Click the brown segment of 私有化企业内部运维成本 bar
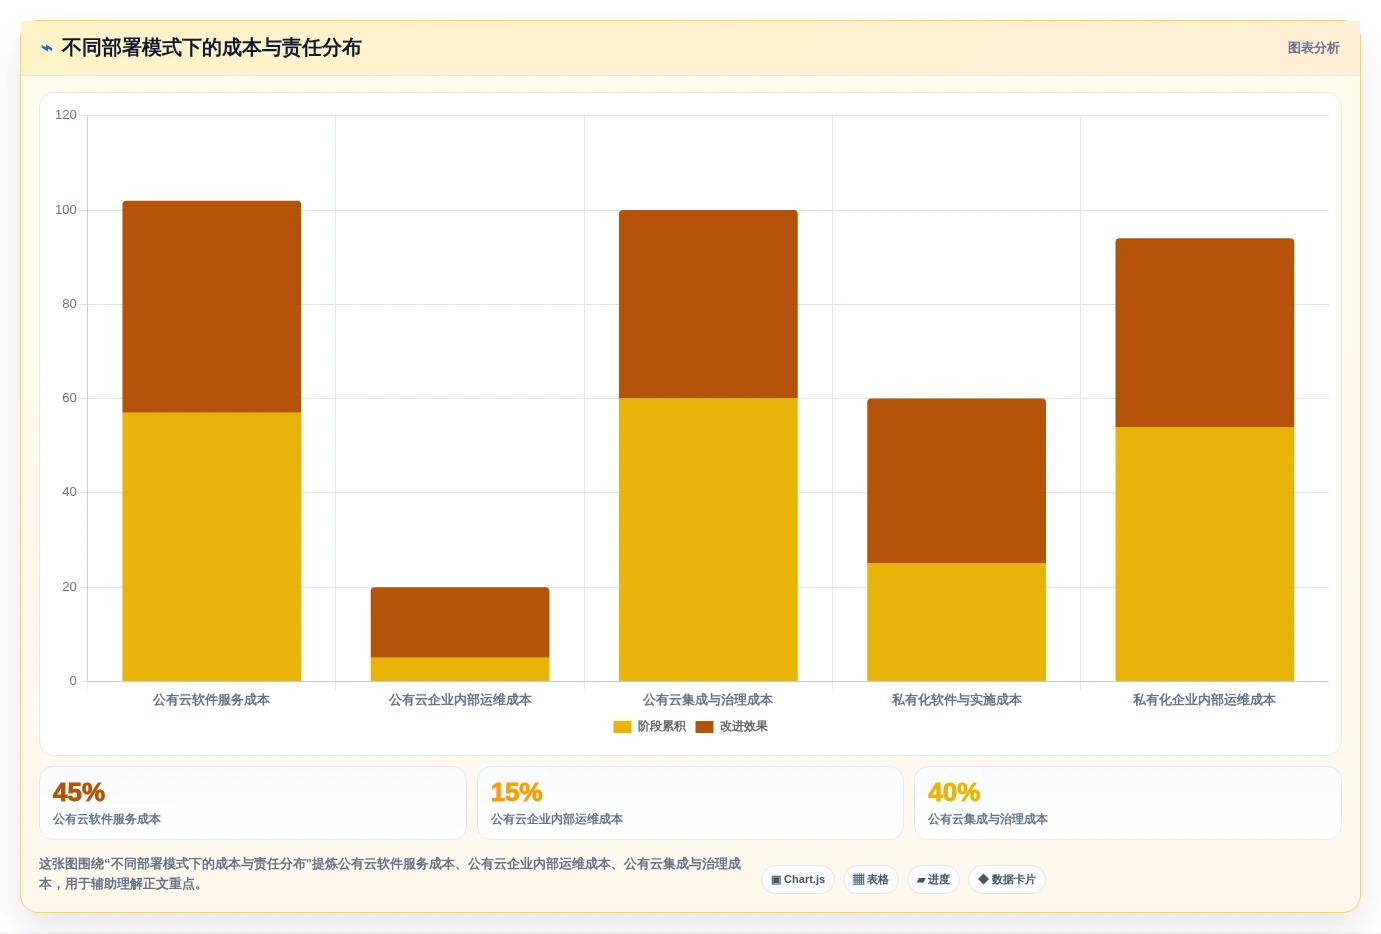Screen dimensions: 1381x934 [1205, 333]
